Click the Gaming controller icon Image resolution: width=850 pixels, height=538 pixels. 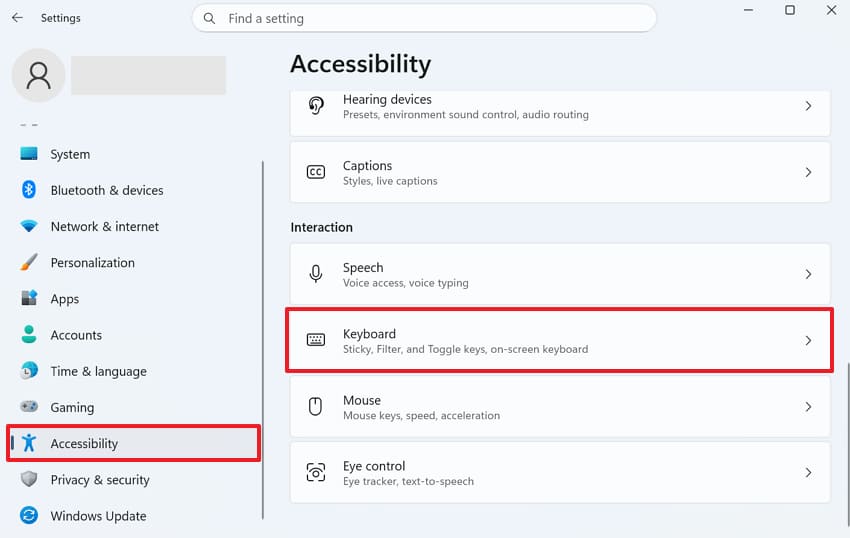pos(29,406)
